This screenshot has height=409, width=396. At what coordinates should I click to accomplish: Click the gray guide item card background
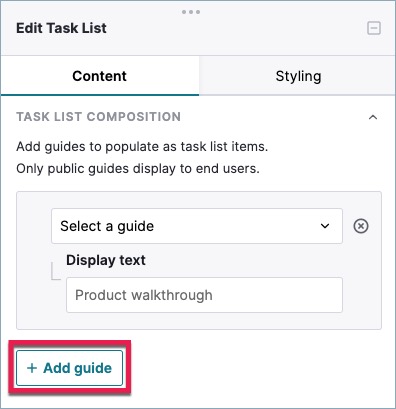click(x=33, y=260)
